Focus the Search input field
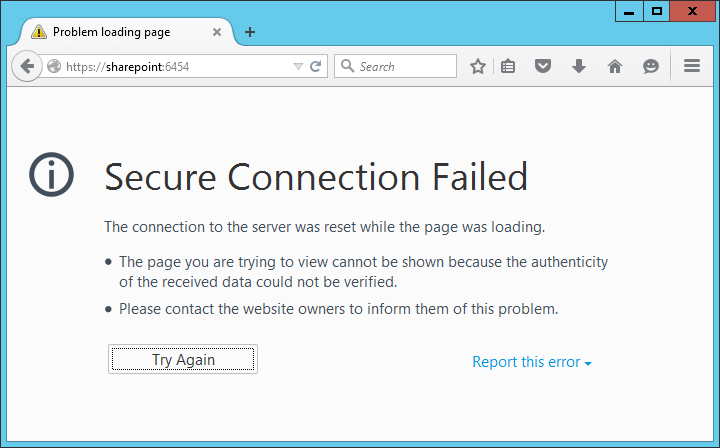Viewport: 720px width, 448px height. [395, 66]
